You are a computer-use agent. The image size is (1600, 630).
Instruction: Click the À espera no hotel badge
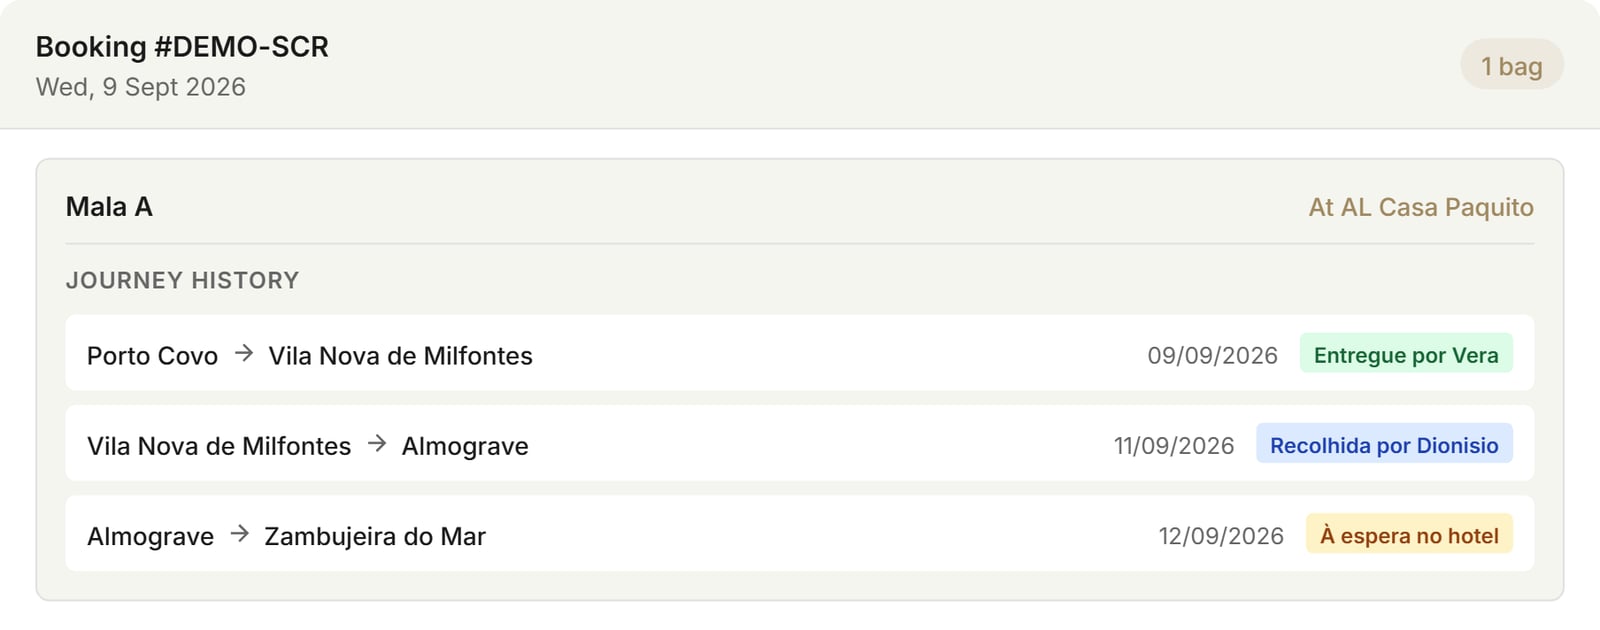point(1409,535)
